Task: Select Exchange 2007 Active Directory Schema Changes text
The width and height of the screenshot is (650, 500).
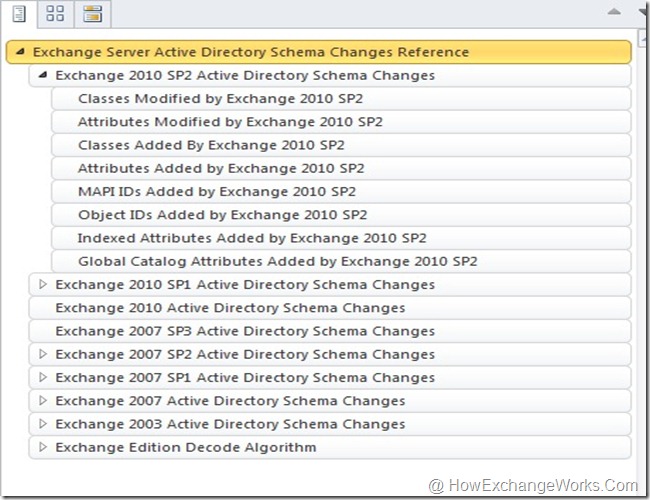Action: click(230, 400)
